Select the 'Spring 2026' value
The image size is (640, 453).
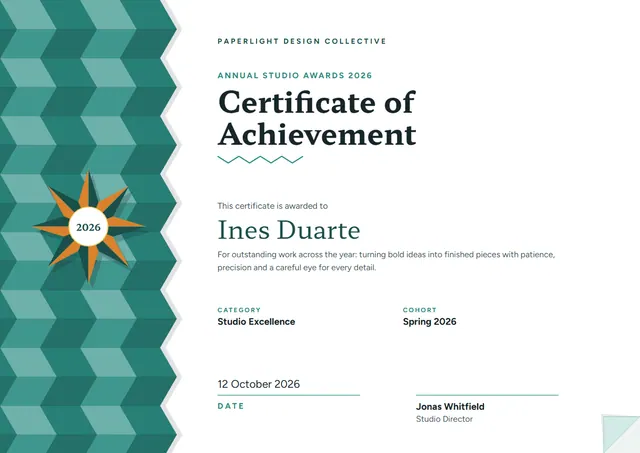(x=429, y=322)
